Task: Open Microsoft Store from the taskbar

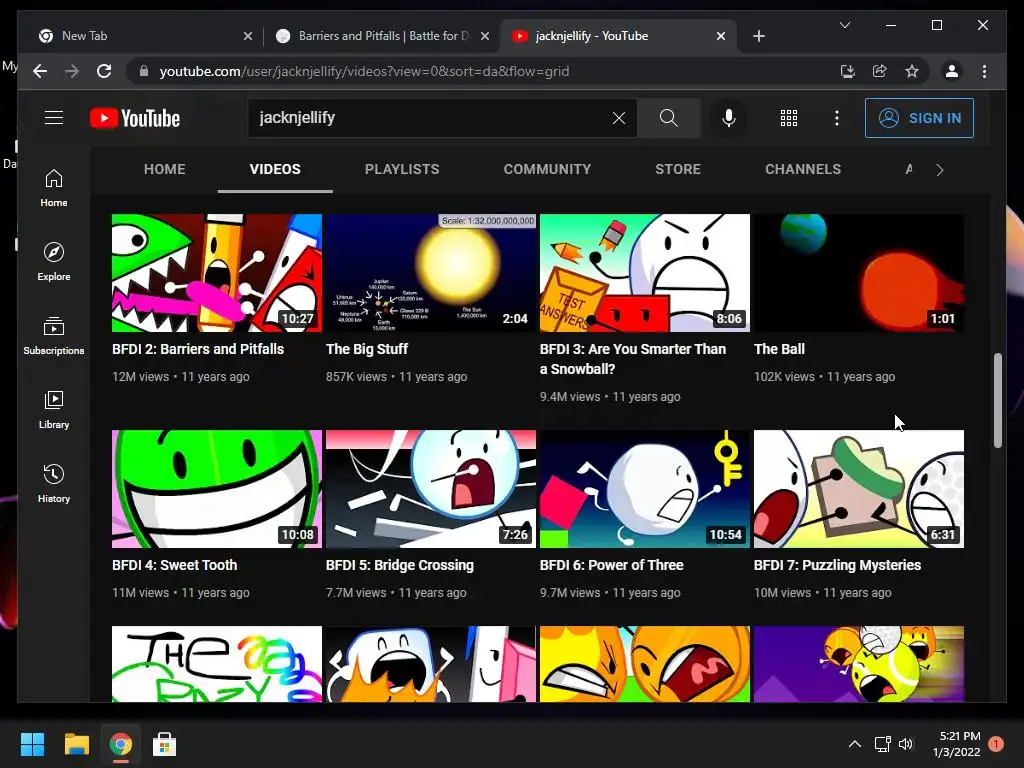Action: click(x=165, y=744)
